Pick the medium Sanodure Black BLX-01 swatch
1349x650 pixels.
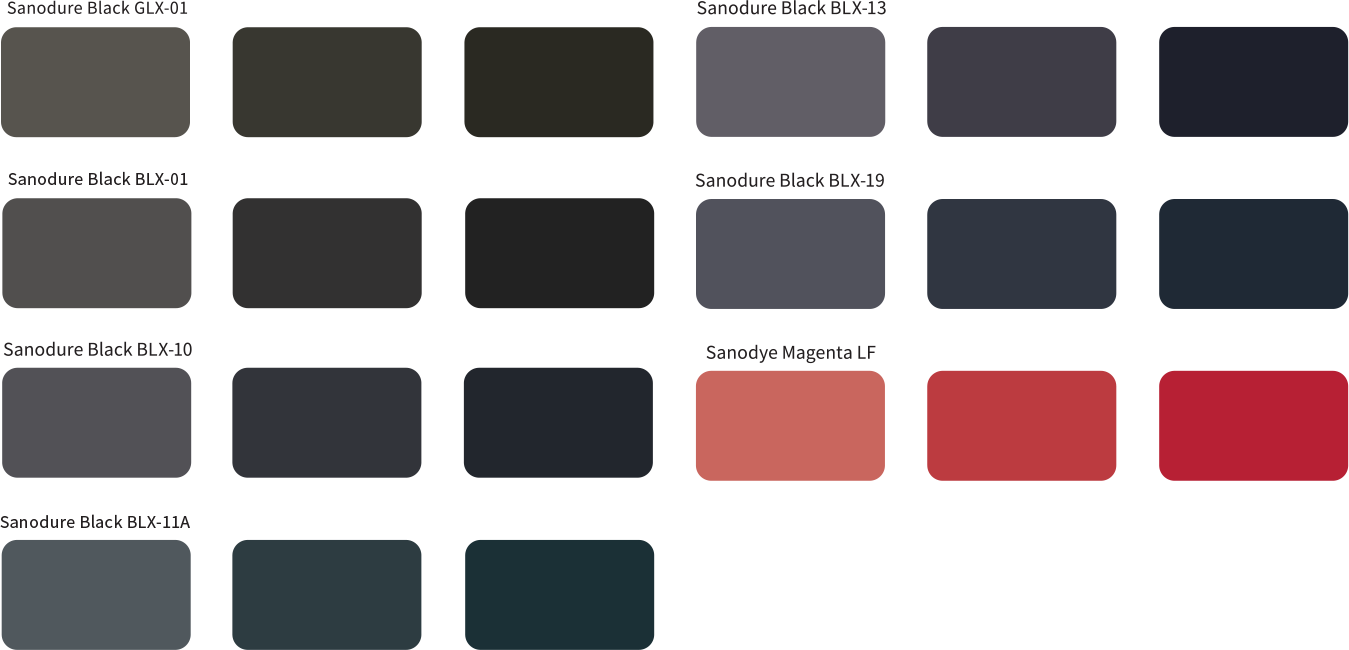[327, 253]
